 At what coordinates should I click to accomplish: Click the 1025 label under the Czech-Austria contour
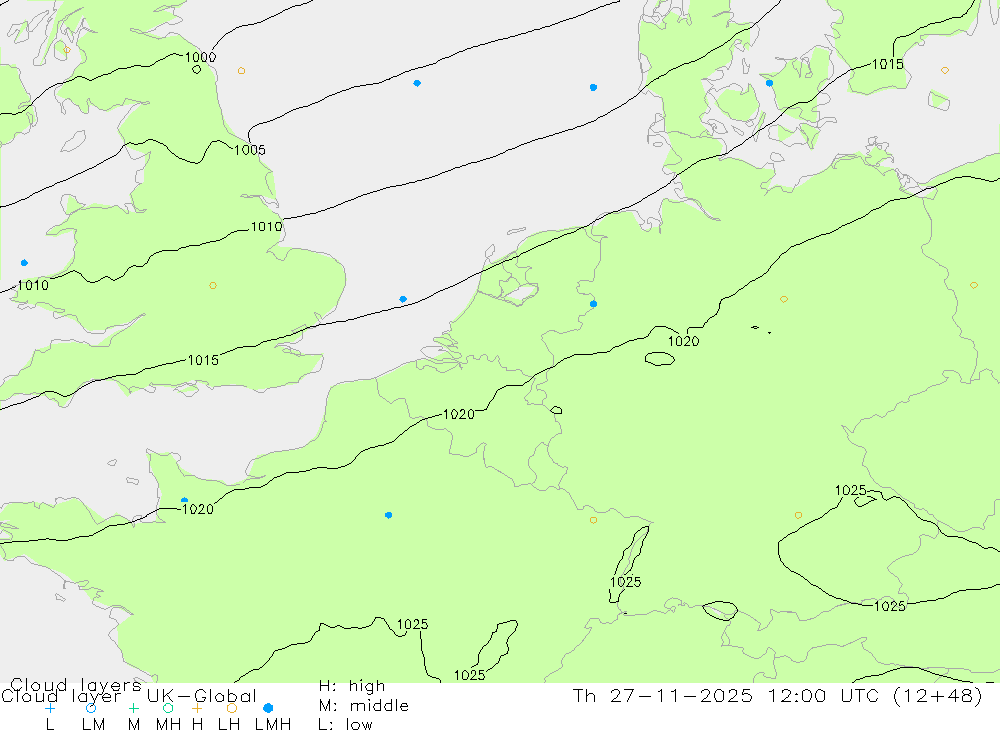890,606
